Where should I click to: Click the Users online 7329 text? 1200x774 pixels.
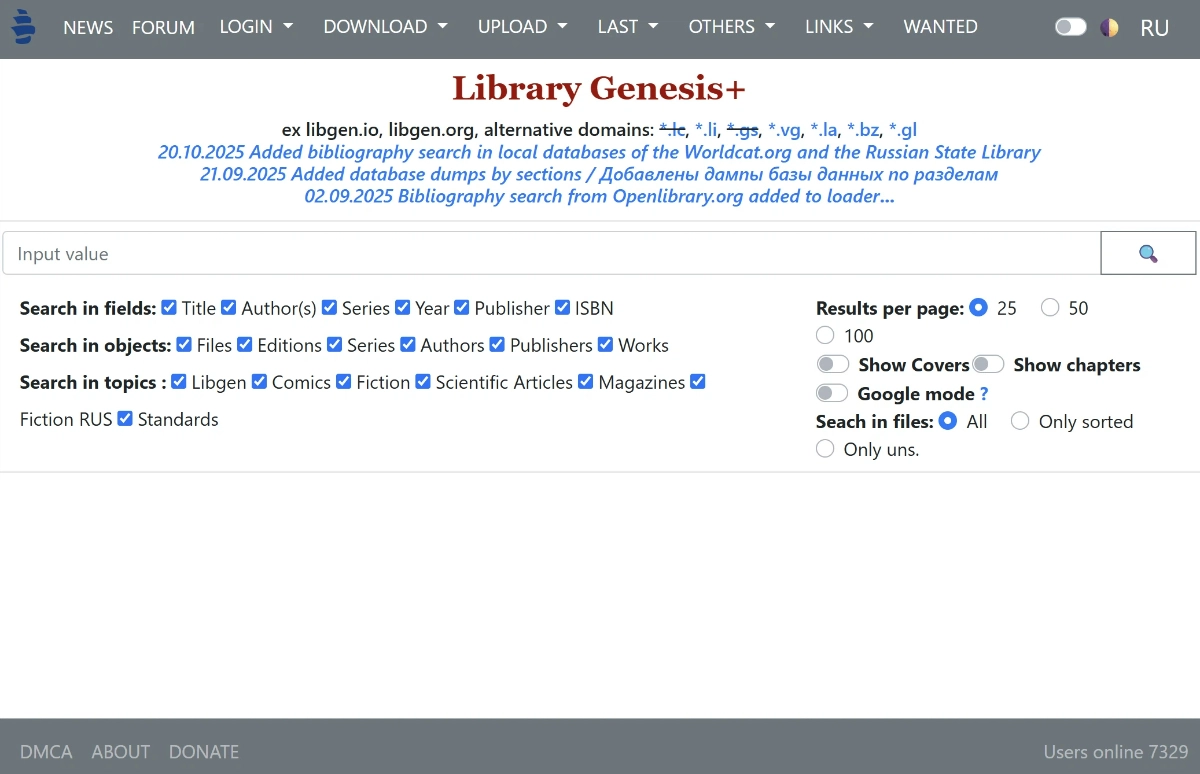click(x=1116, y=751)
